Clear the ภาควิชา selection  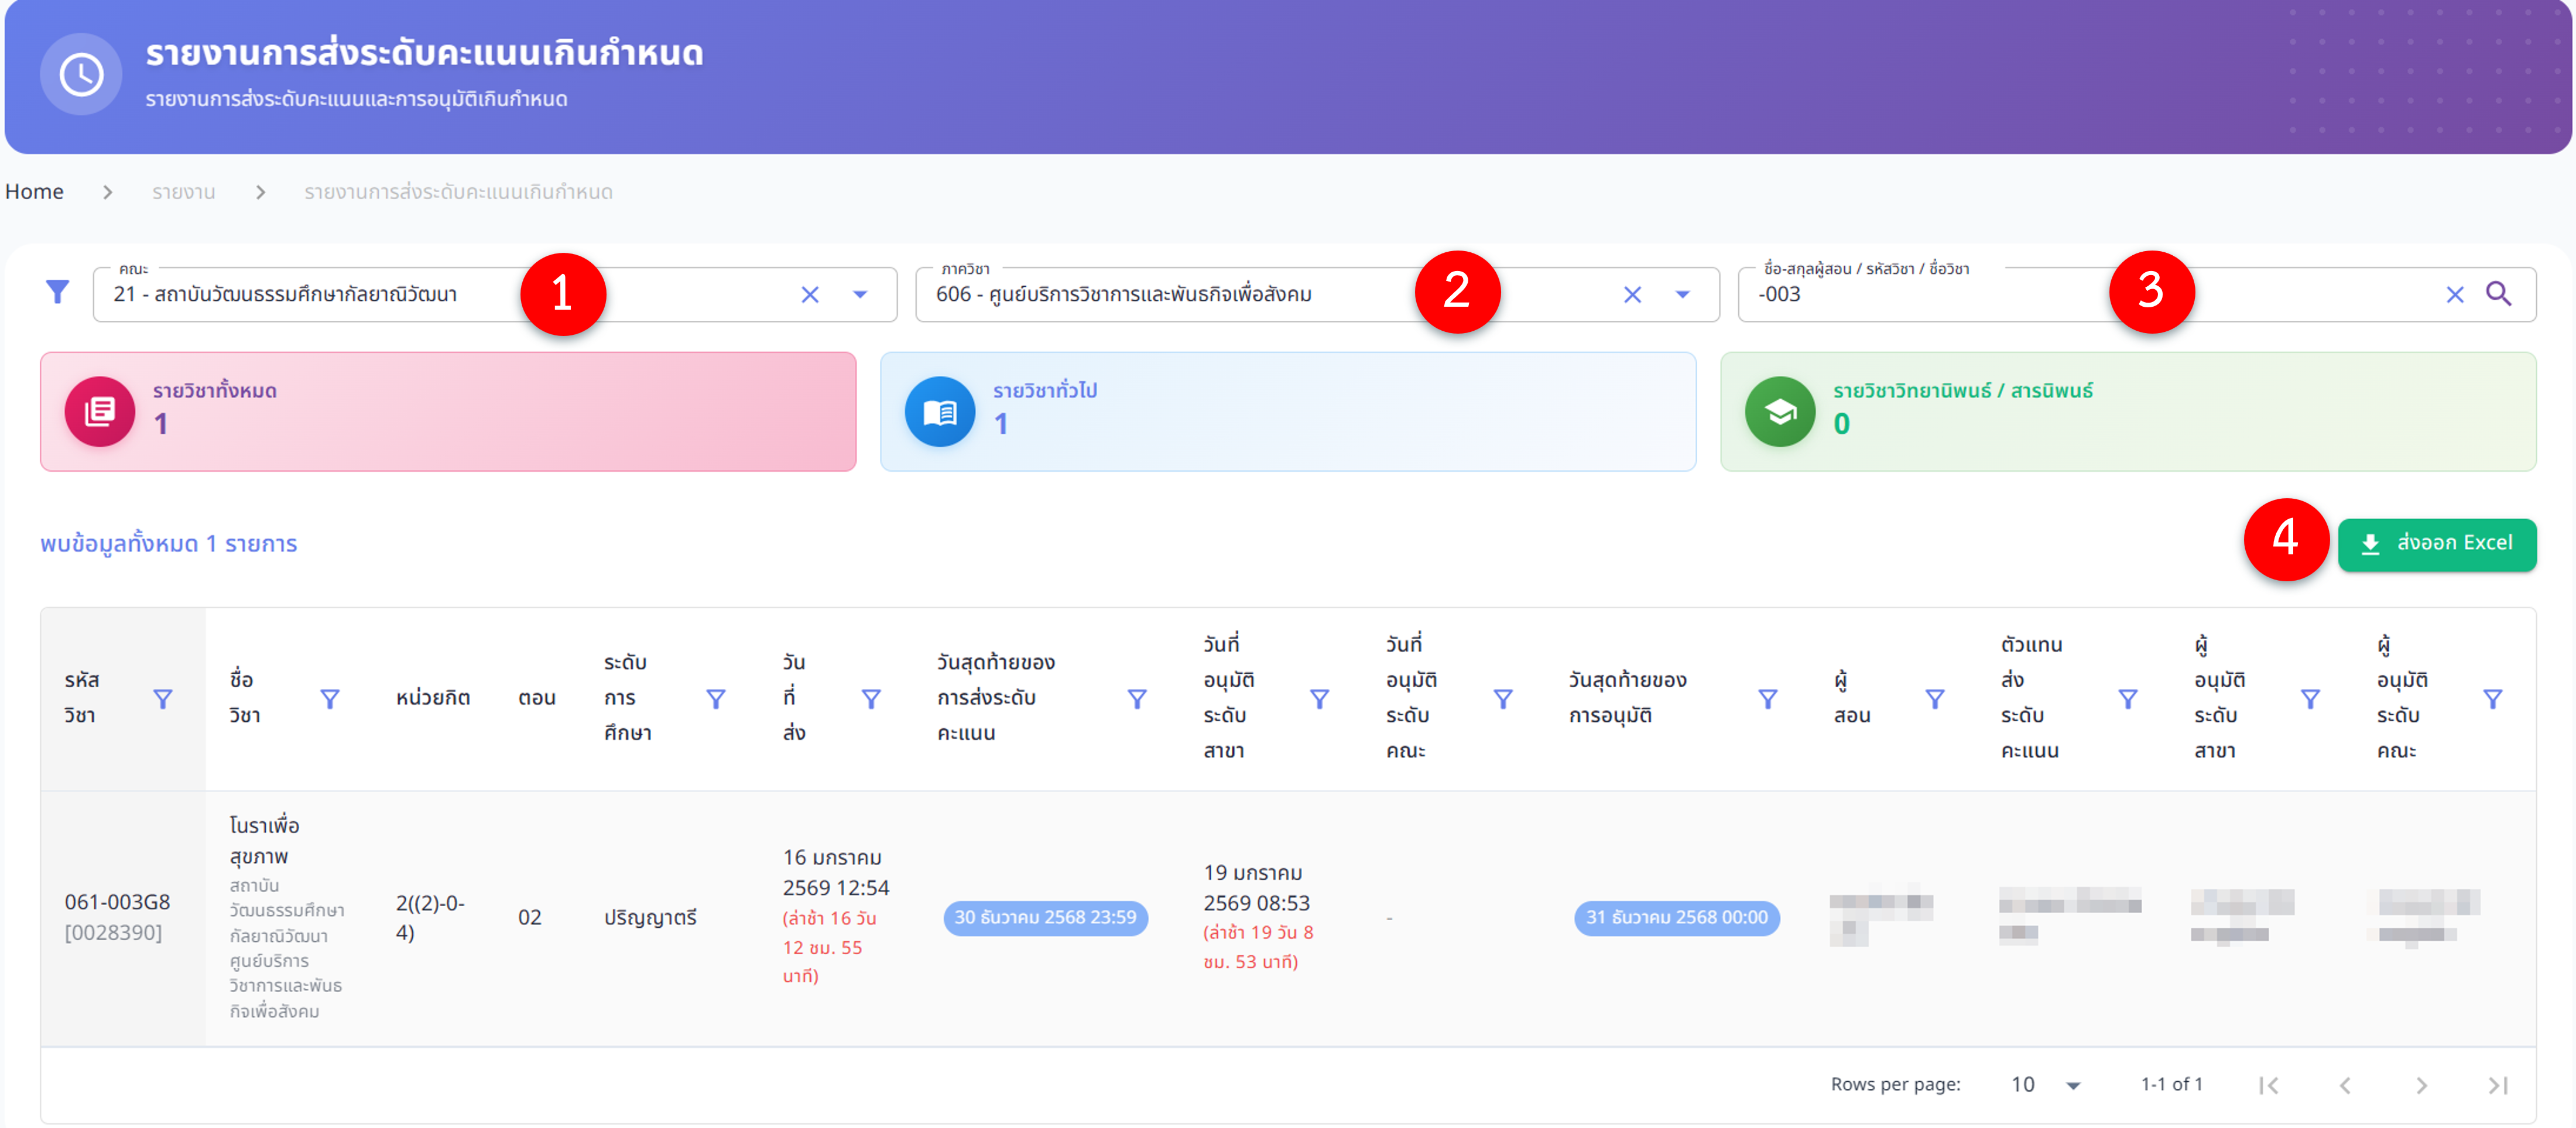[x=1632, y=295]
